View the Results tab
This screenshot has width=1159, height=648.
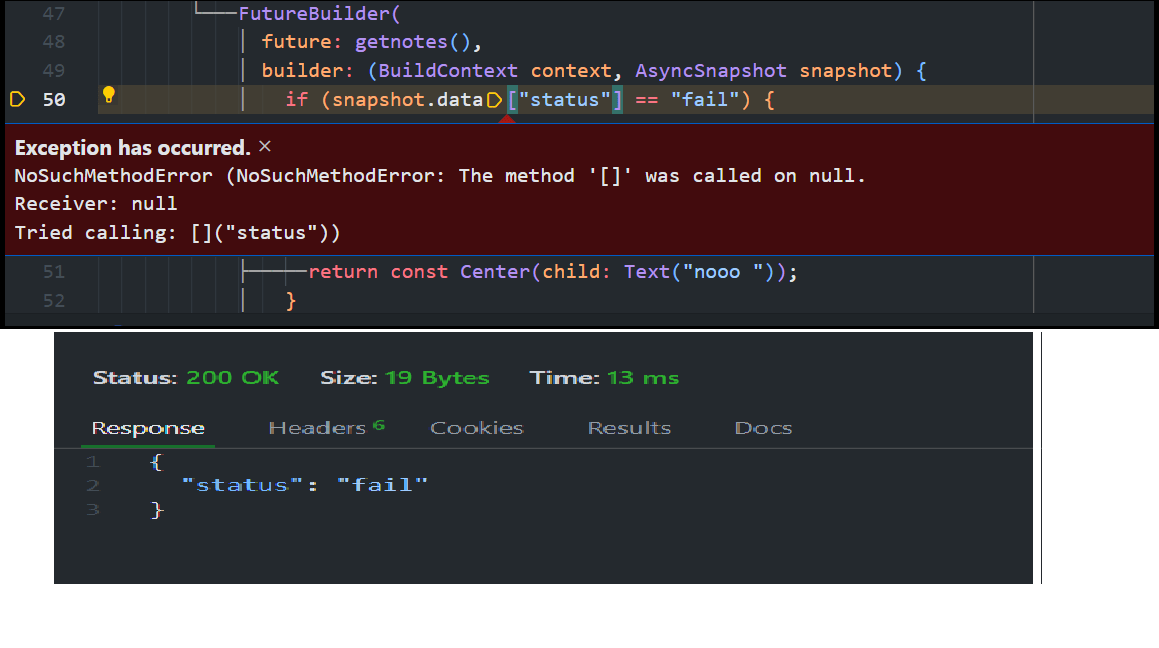[x=629, y=427]
